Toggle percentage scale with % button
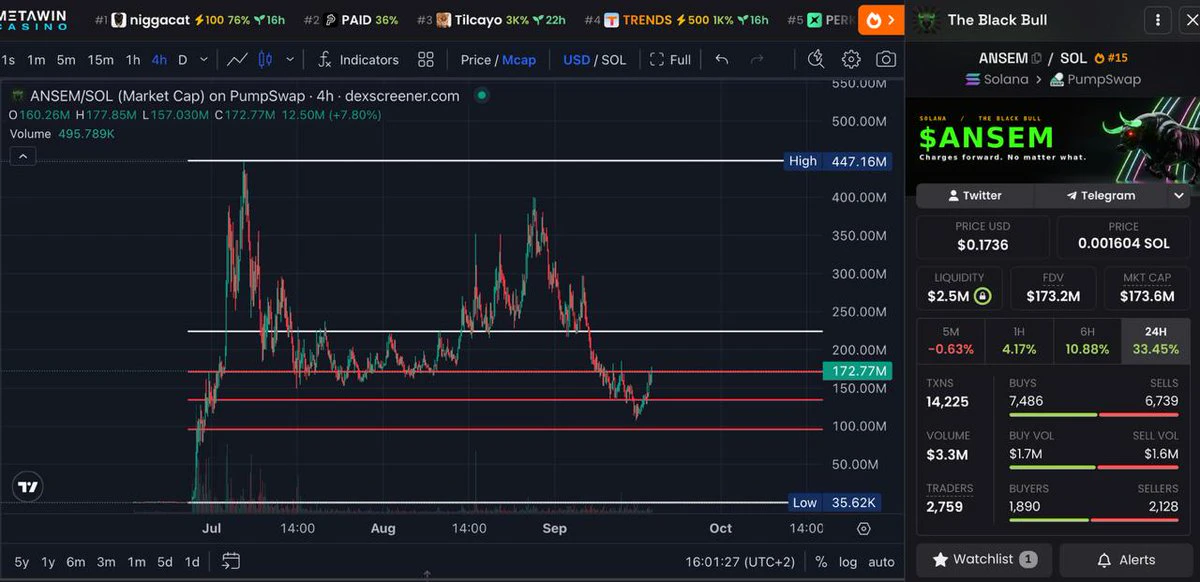The height and width of the screenshot is (582, 1200). click(x=821, y=561)
